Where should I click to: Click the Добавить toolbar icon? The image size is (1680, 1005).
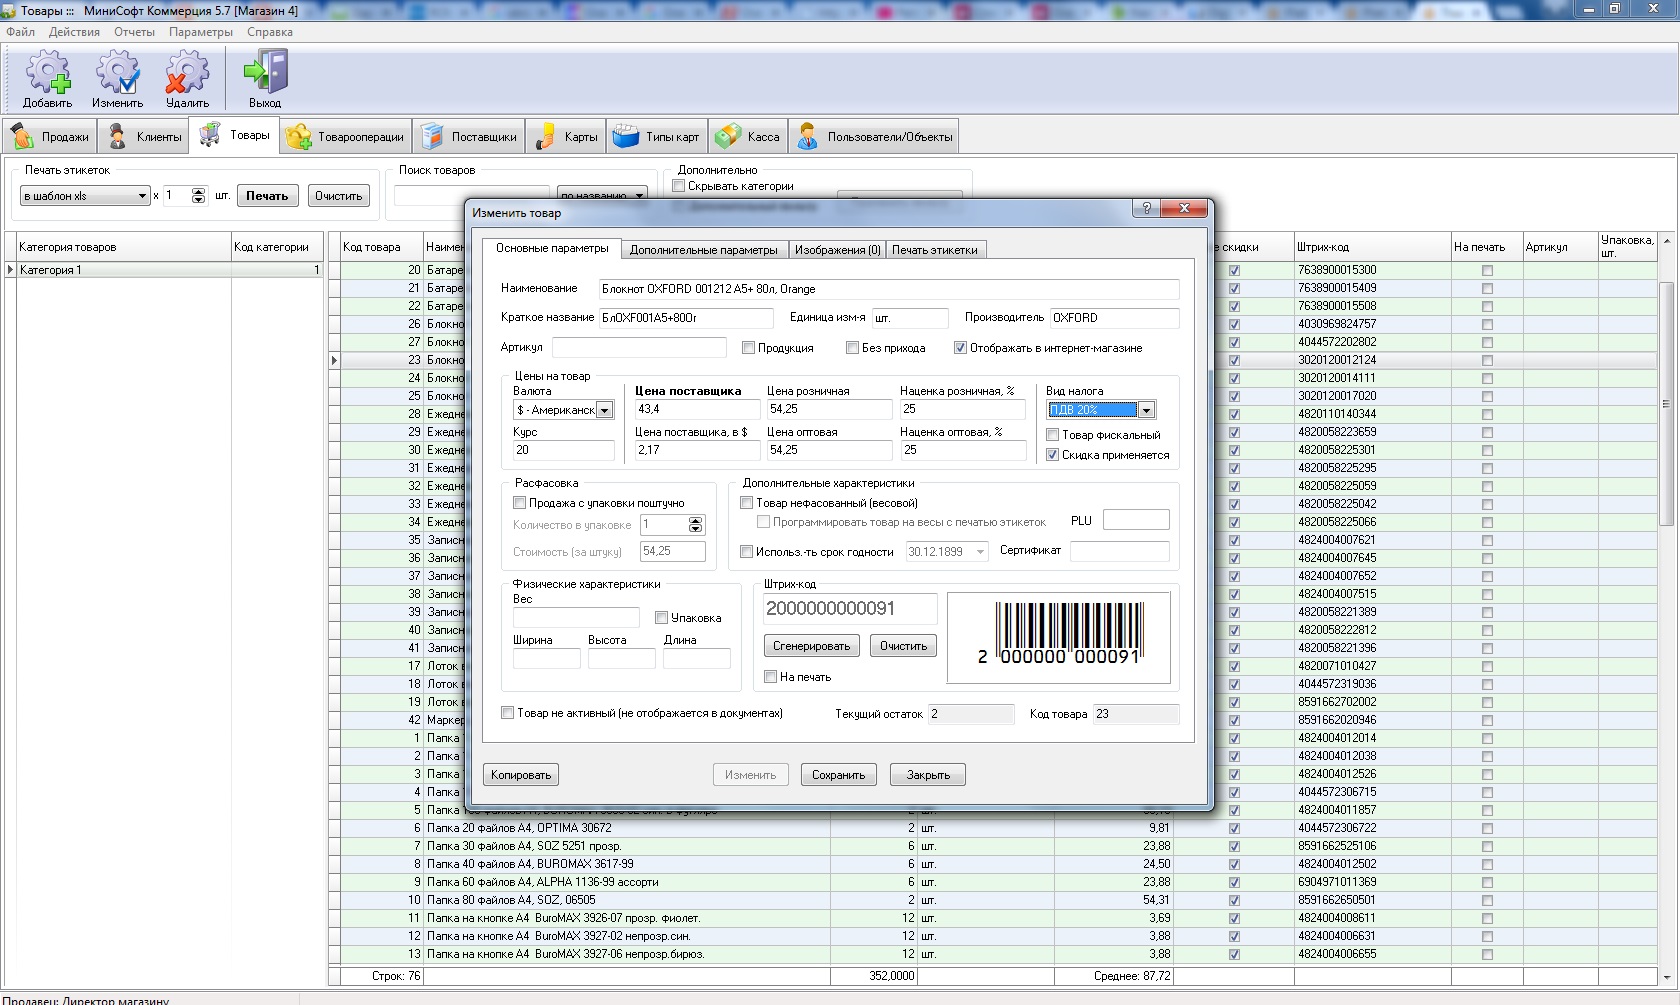[x=47, y=74]
